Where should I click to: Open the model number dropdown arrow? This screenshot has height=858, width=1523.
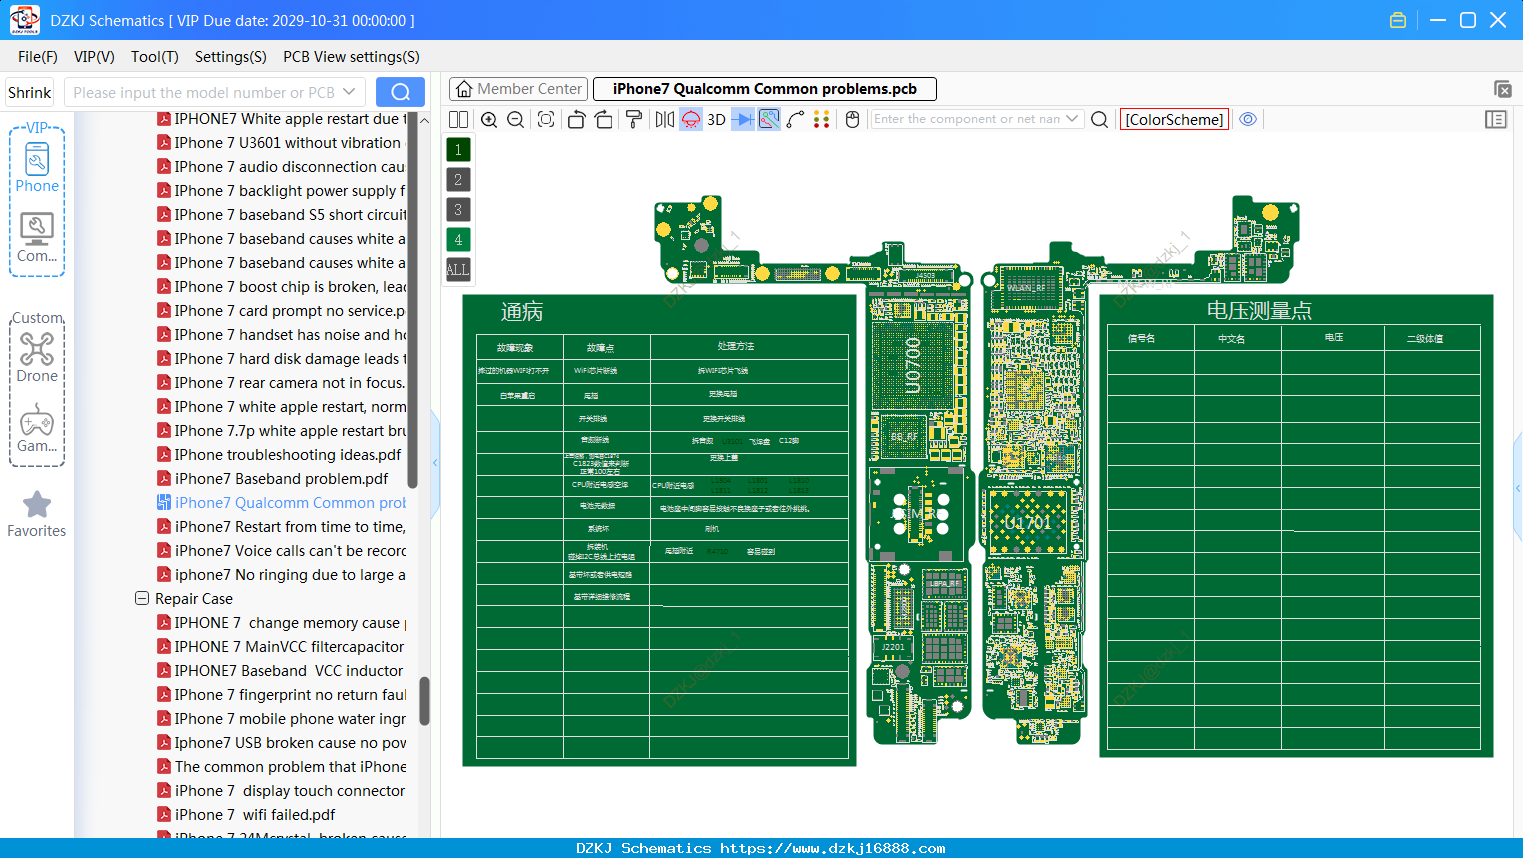click(x=349, y=92)
